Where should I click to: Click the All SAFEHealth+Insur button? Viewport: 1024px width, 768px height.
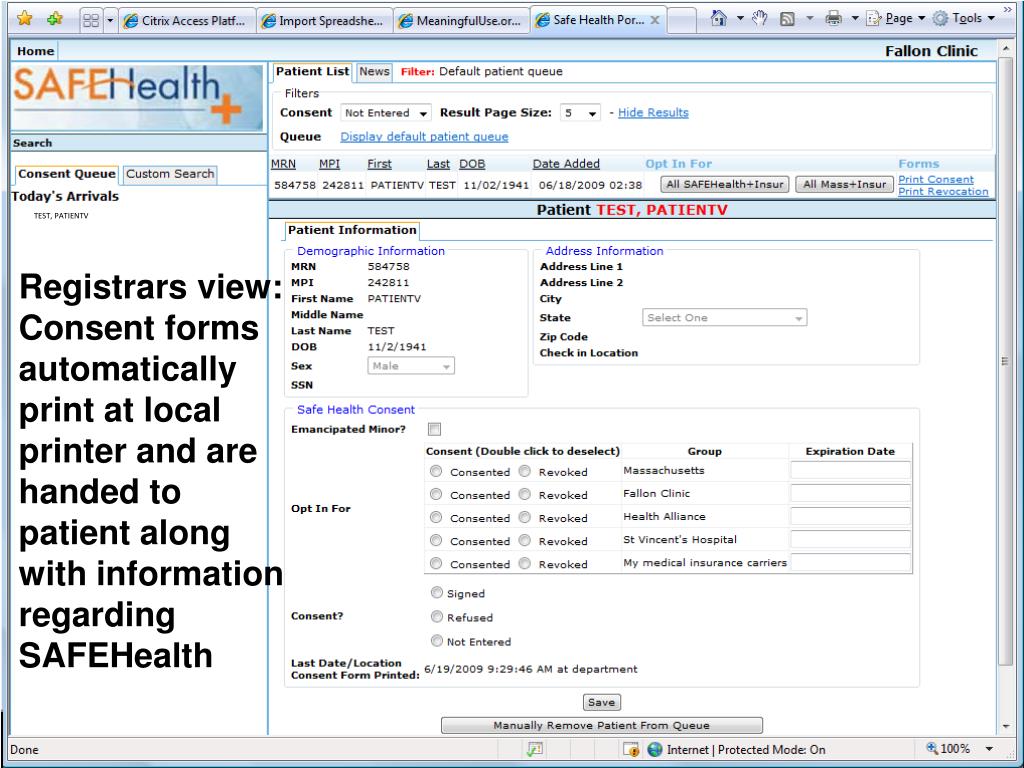pos(724,184)
